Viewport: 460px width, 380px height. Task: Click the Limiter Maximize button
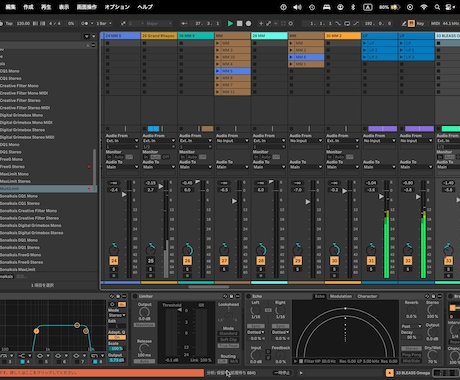[x=144, y=325]
